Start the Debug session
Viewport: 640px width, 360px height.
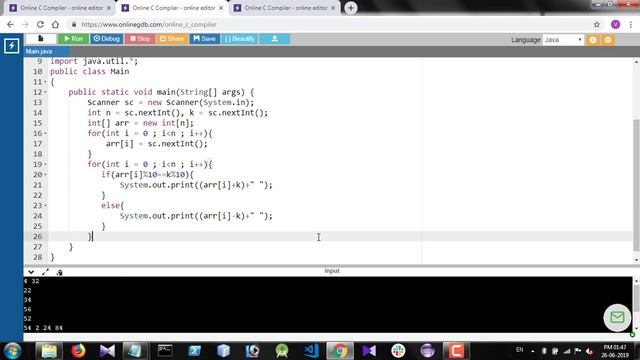107,39
